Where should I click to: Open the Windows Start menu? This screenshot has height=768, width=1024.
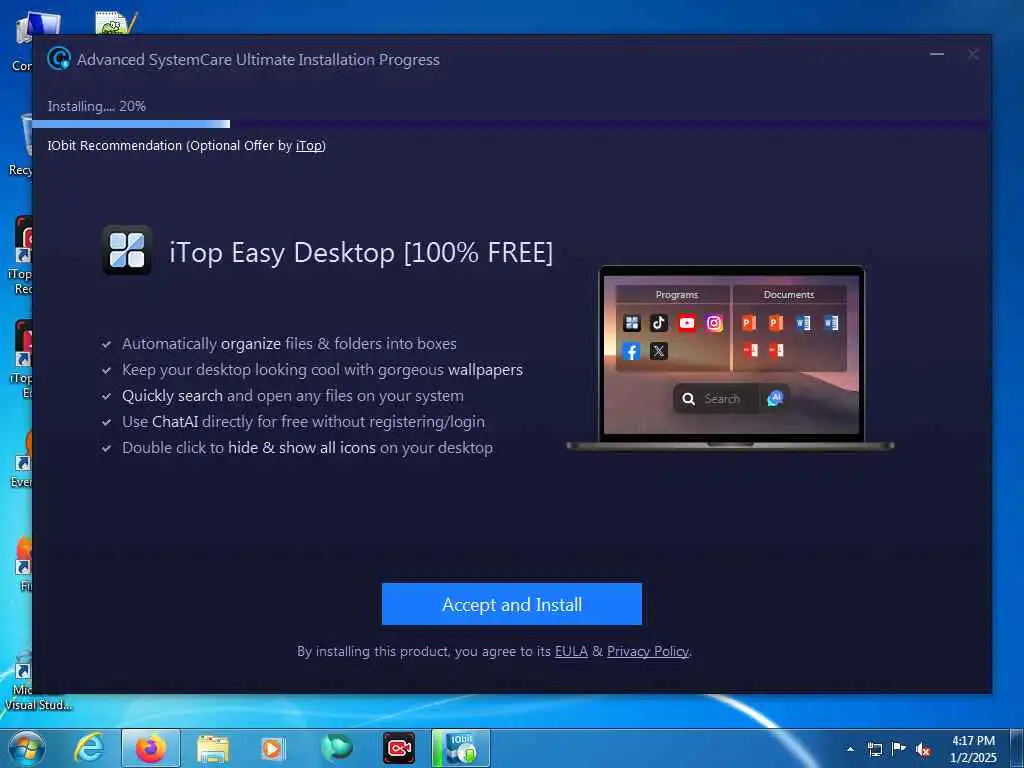[x=27, y=748]
